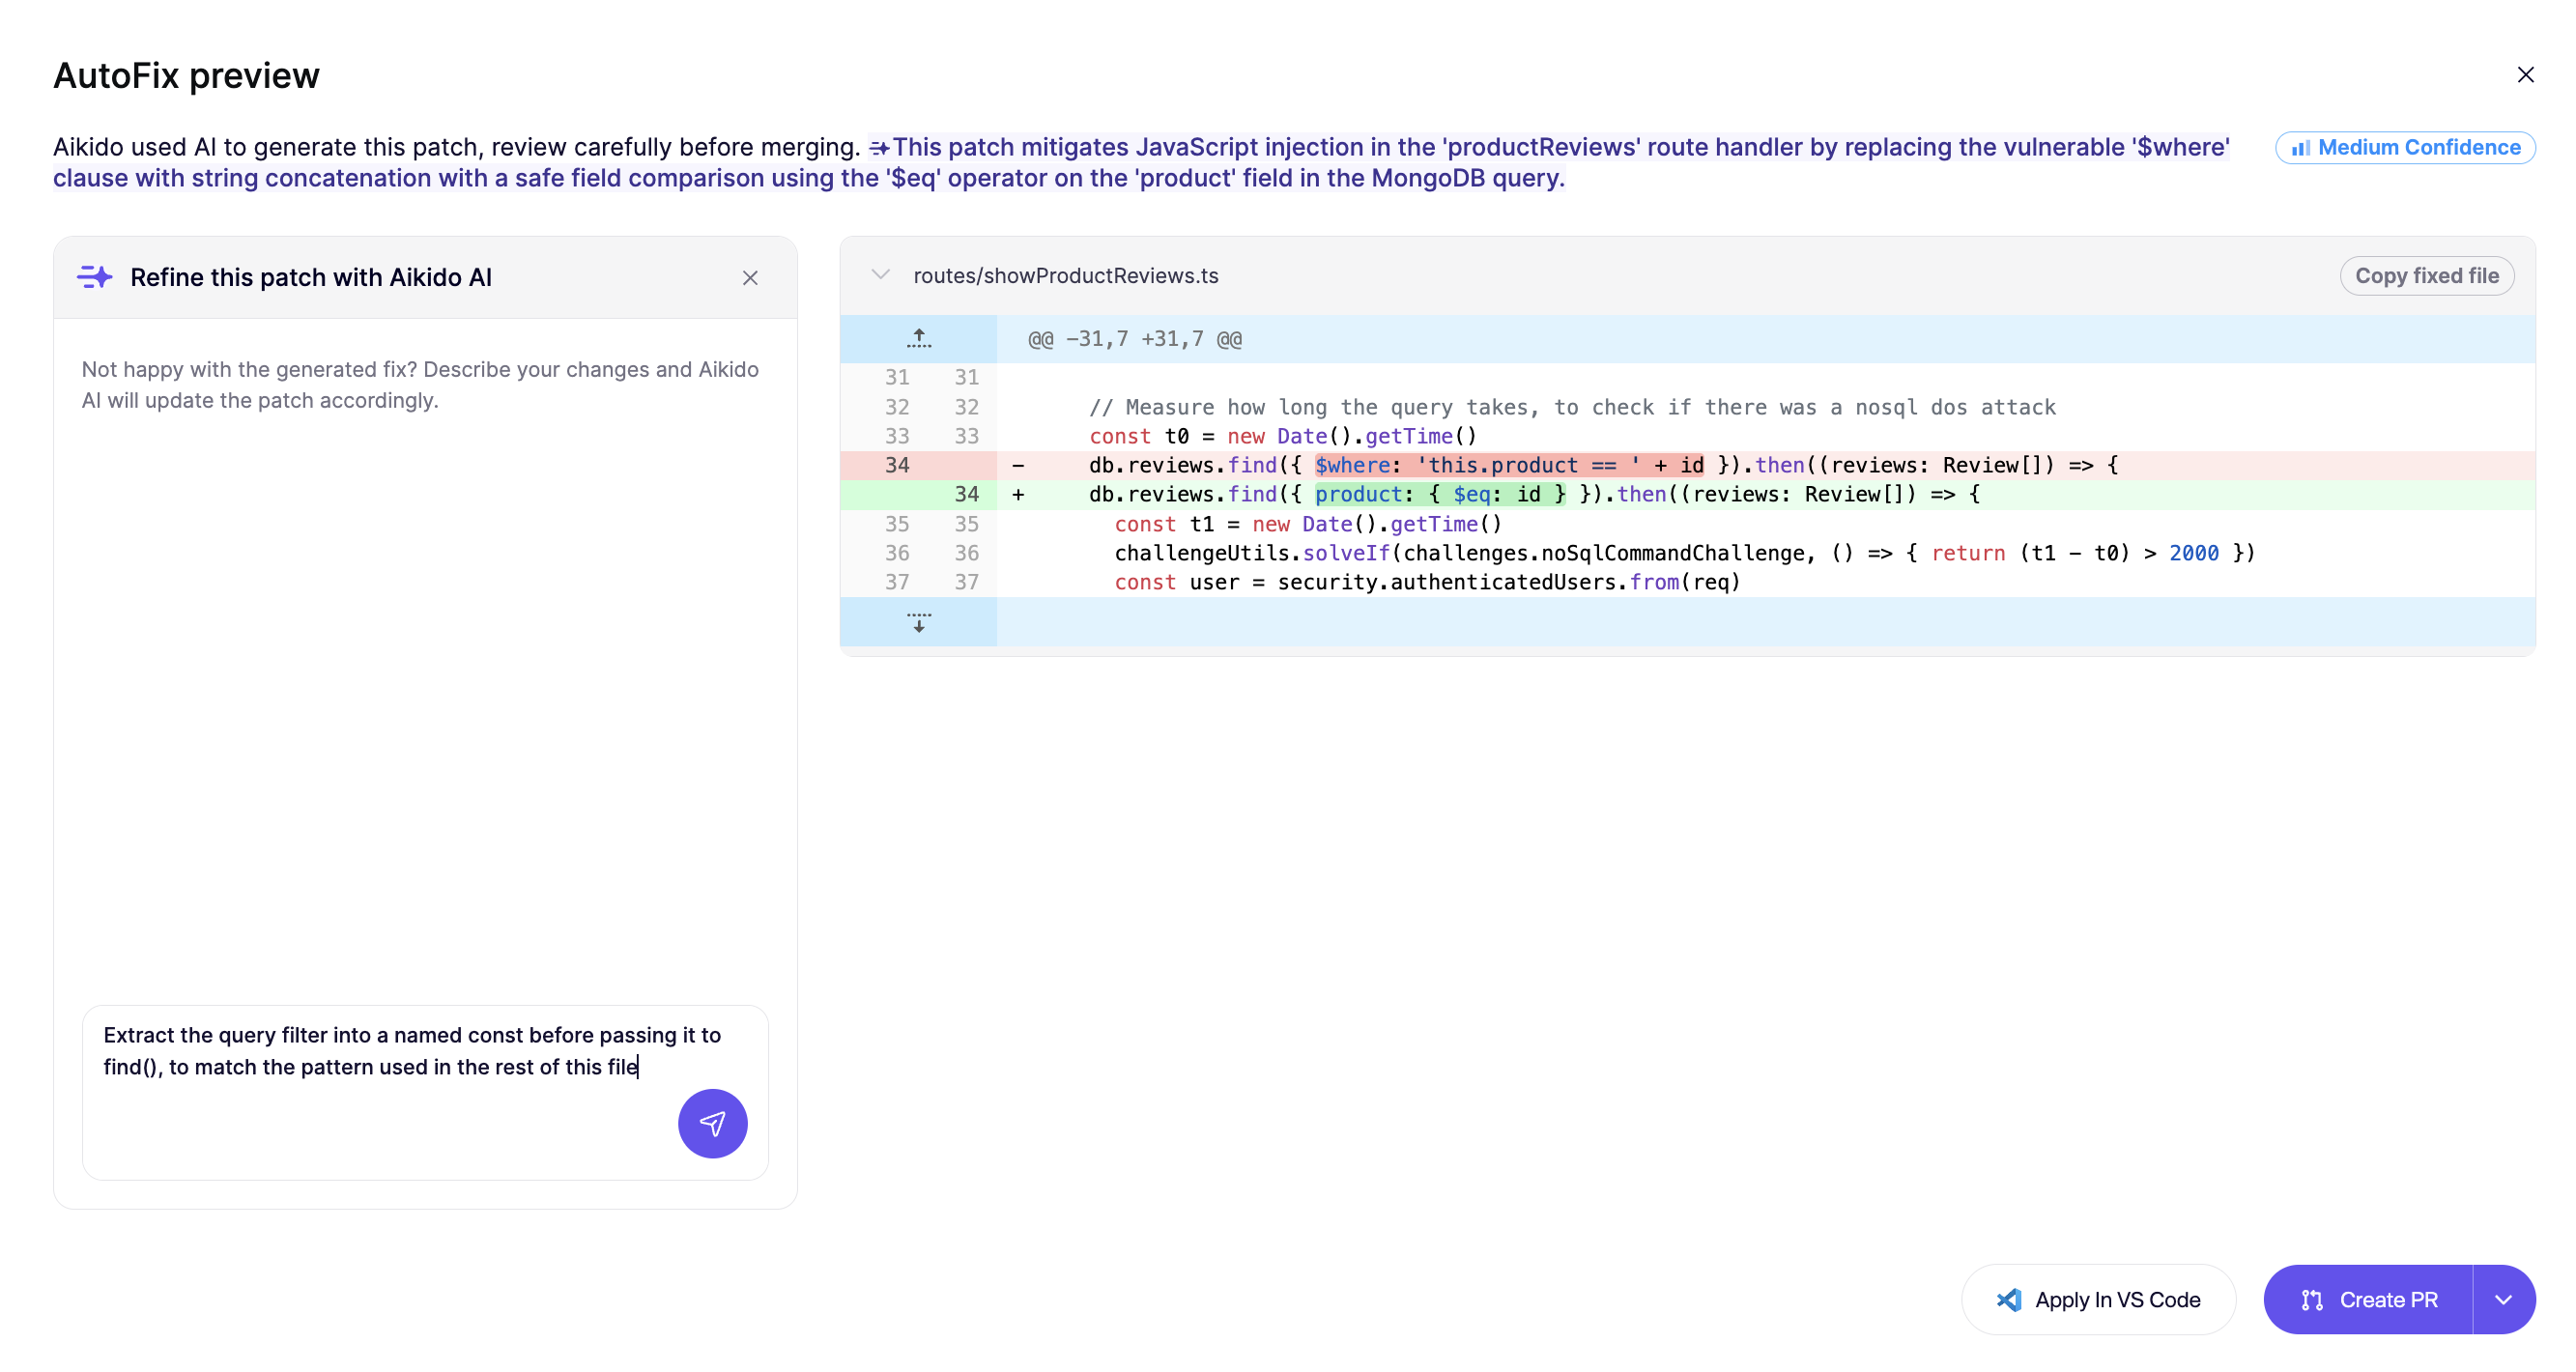Click the routes/showProductReviews.ts file name
2576x1372 pixels.
pos(1065,275)
